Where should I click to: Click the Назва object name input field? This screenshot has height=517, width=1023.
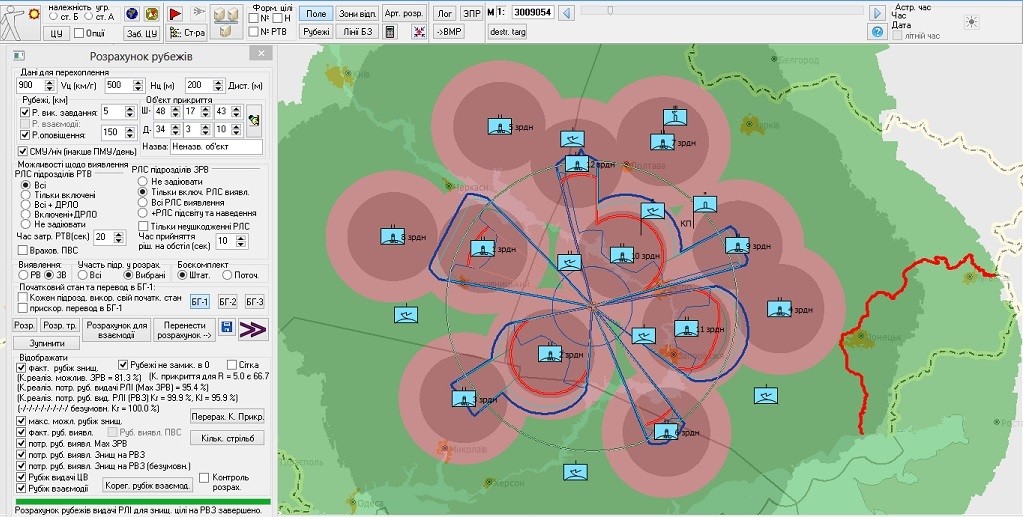coord(215,147)
